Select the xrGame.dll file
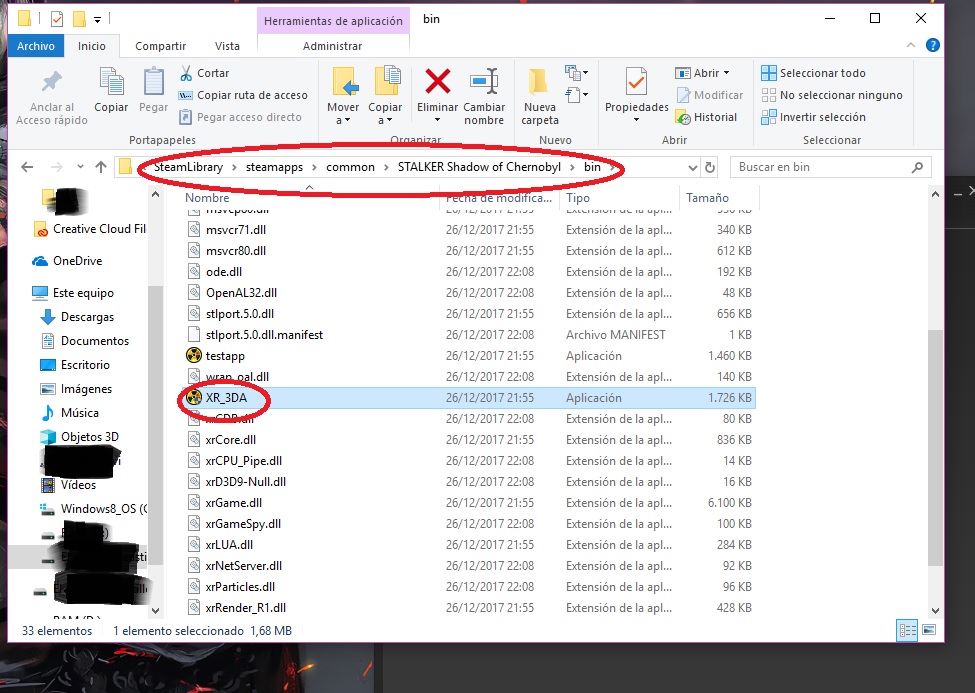 (x=233, y=503)
